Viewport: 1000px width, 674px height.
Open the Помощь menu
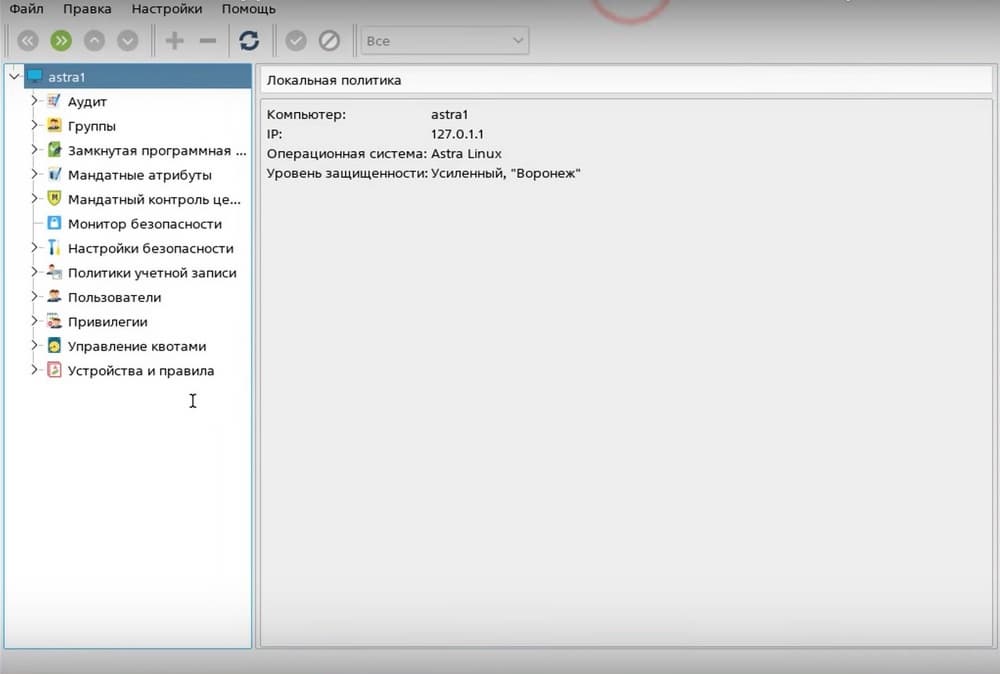pos(249,9)
